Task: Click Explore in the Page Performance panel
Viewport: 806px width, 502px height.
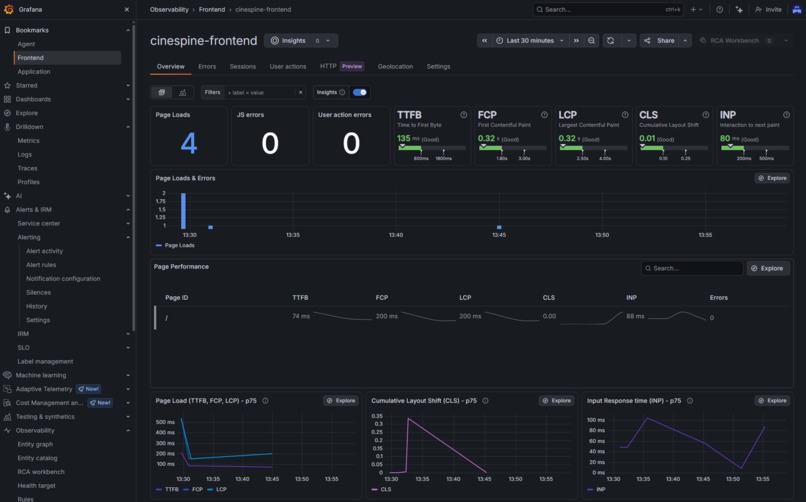Action: (768, 268)
